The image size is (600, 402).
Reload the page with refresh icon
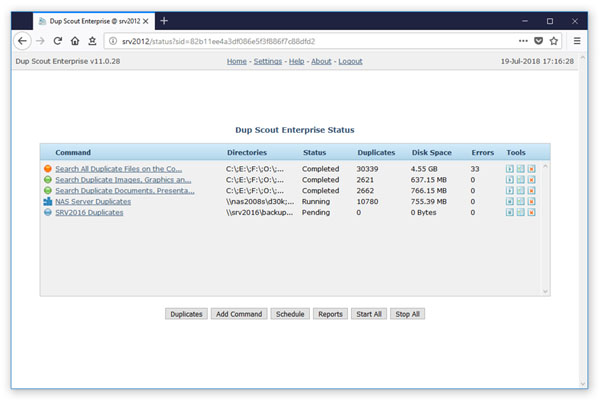[x=58, y=41]
